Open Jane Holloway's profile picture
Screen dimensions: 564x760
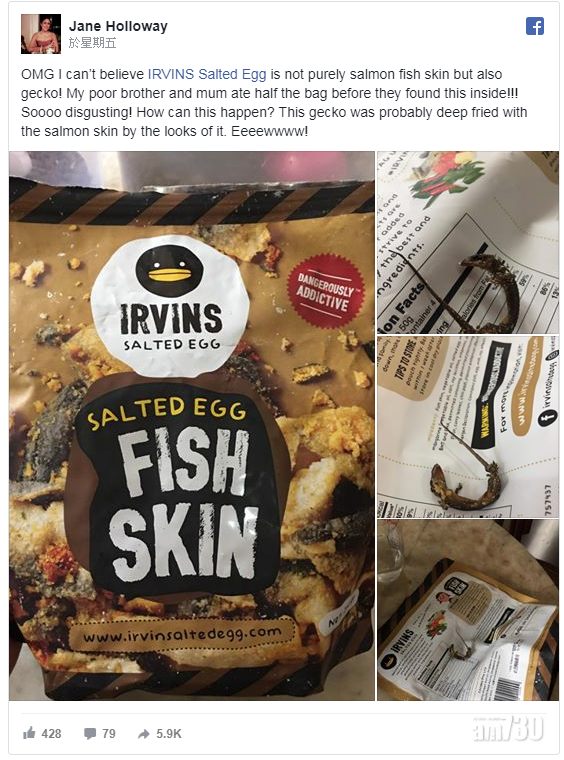(x=41, y=33)
